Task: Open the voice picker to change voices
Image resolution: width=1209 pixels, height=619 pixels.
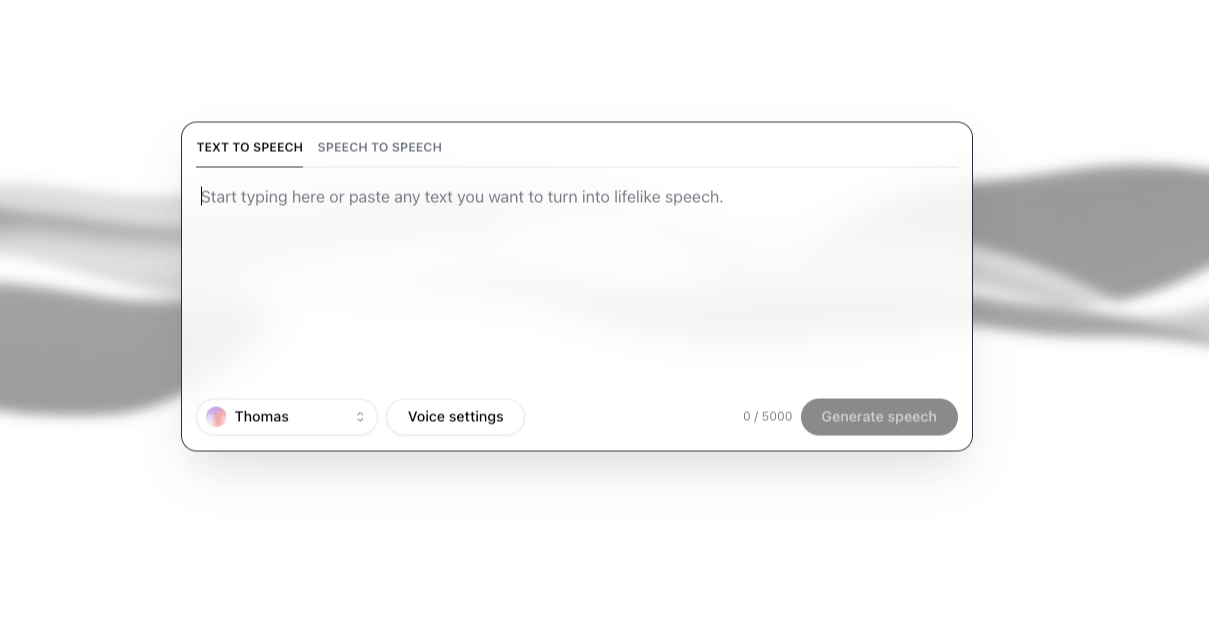Action: [x=286, y=416]
